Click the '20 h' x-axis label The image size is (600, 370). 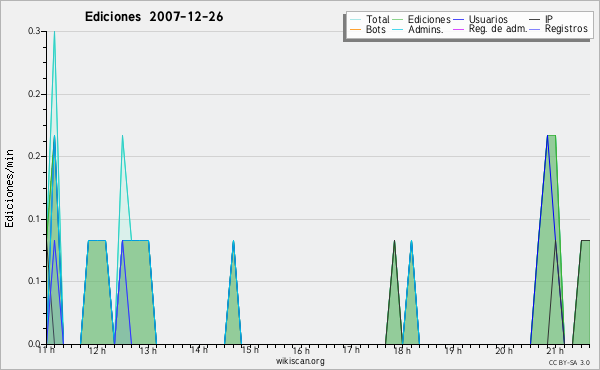pos(504,350)
